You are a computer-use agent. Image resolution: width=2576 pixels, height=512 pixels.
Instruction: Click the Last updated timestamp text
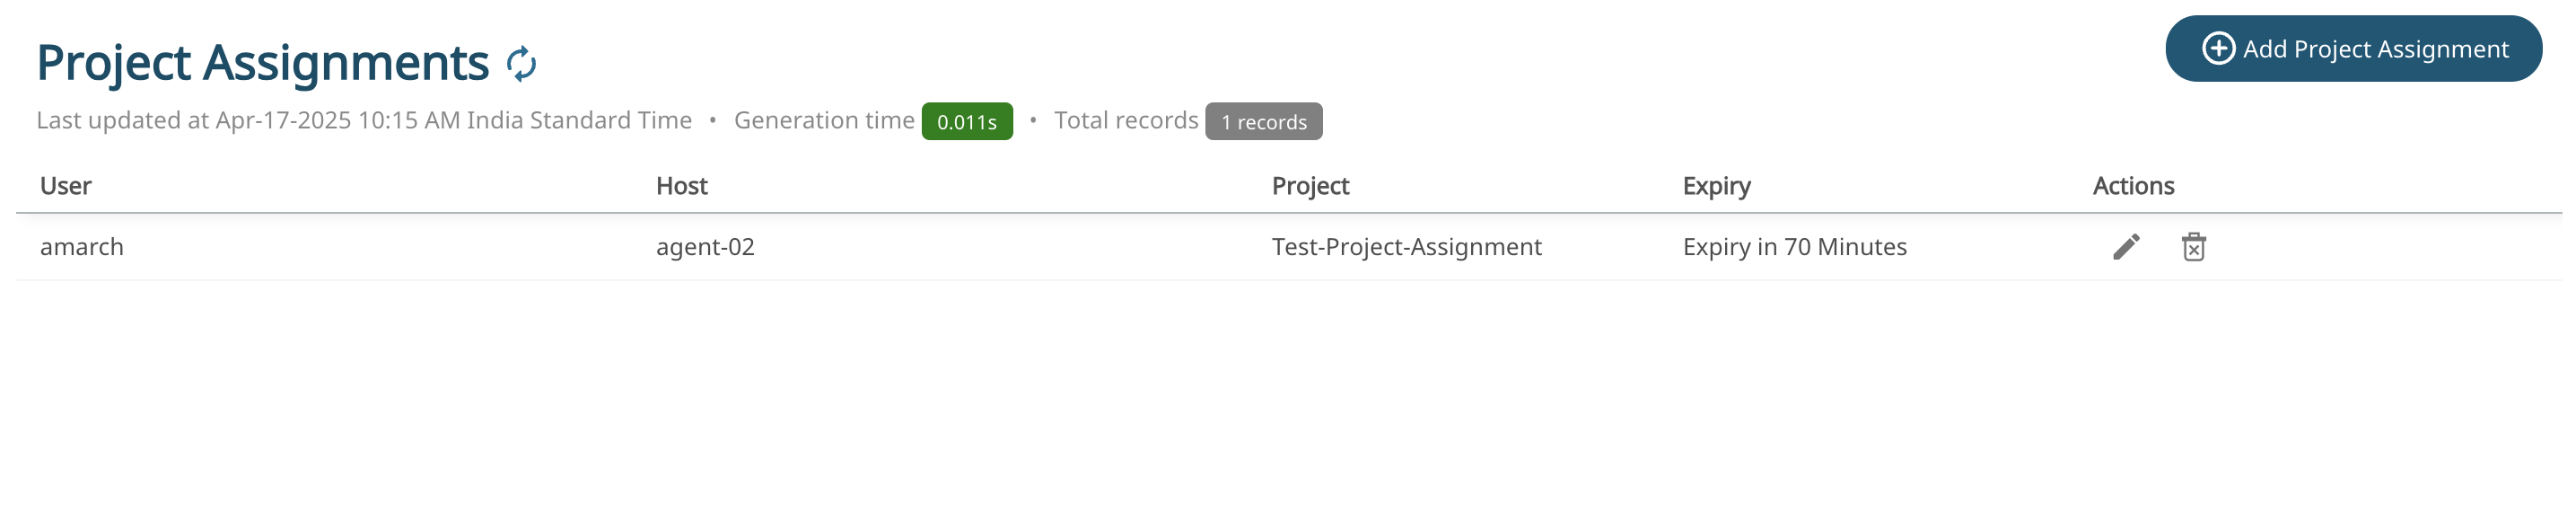click(364, 121)
